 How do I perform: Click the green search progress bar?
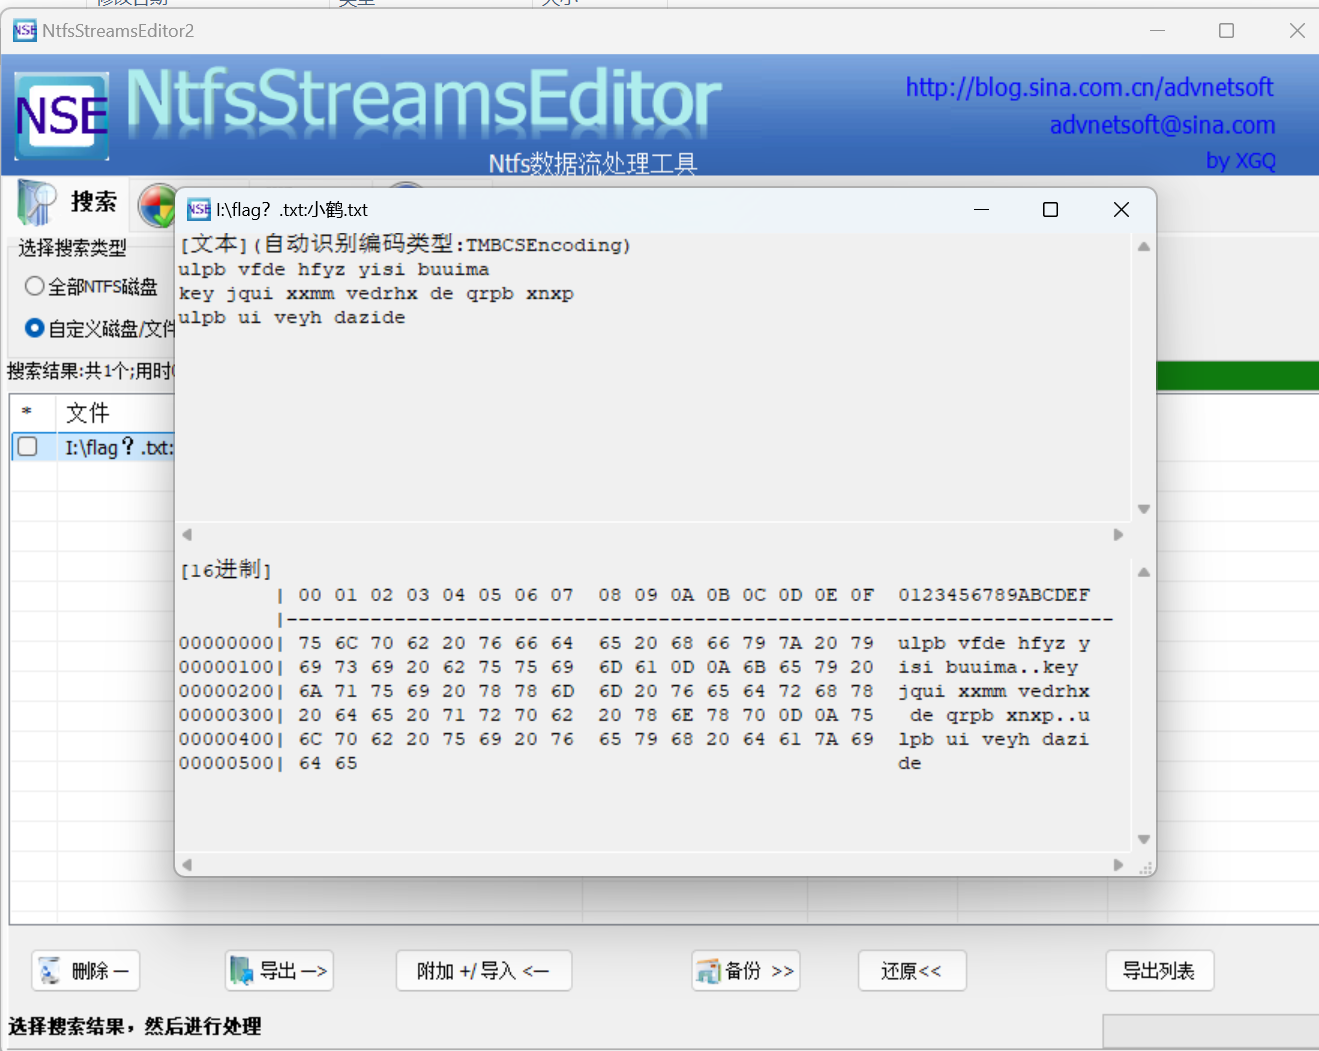coord(1238,376)
